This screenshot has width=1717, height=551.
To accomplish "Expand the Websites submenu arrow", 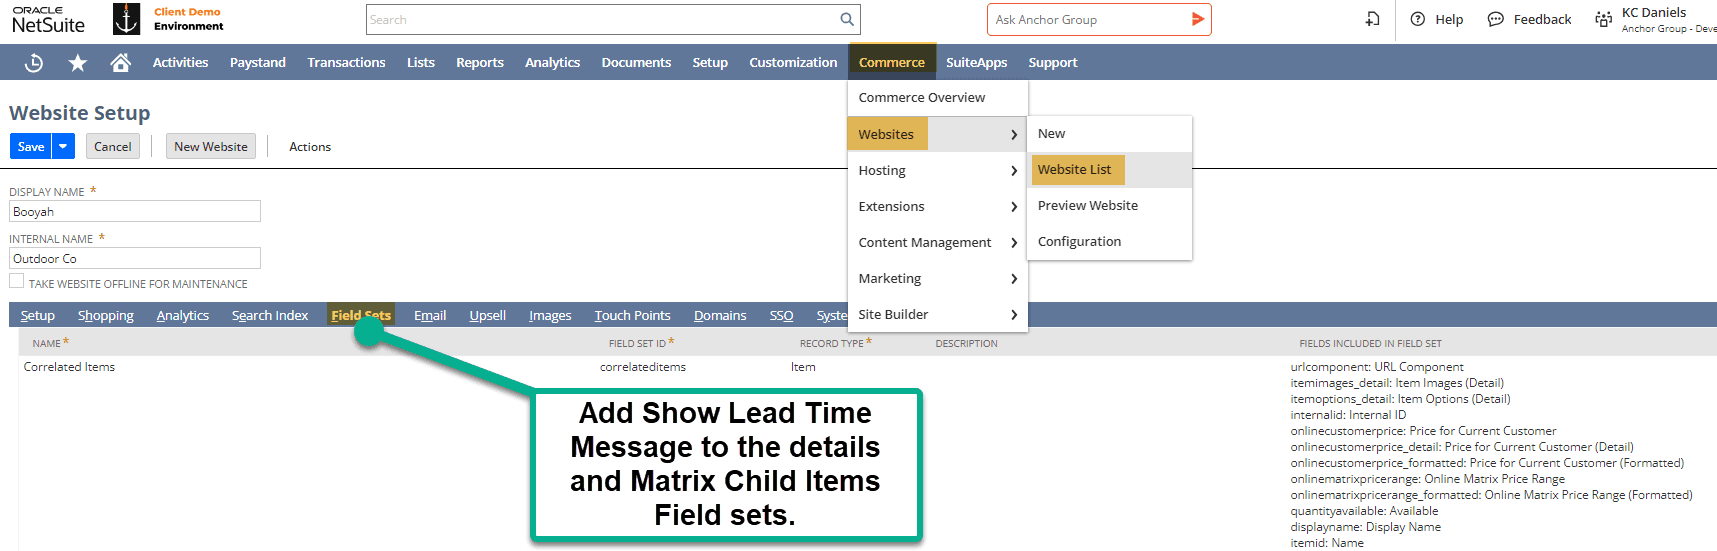I will tap(1014, 134).
